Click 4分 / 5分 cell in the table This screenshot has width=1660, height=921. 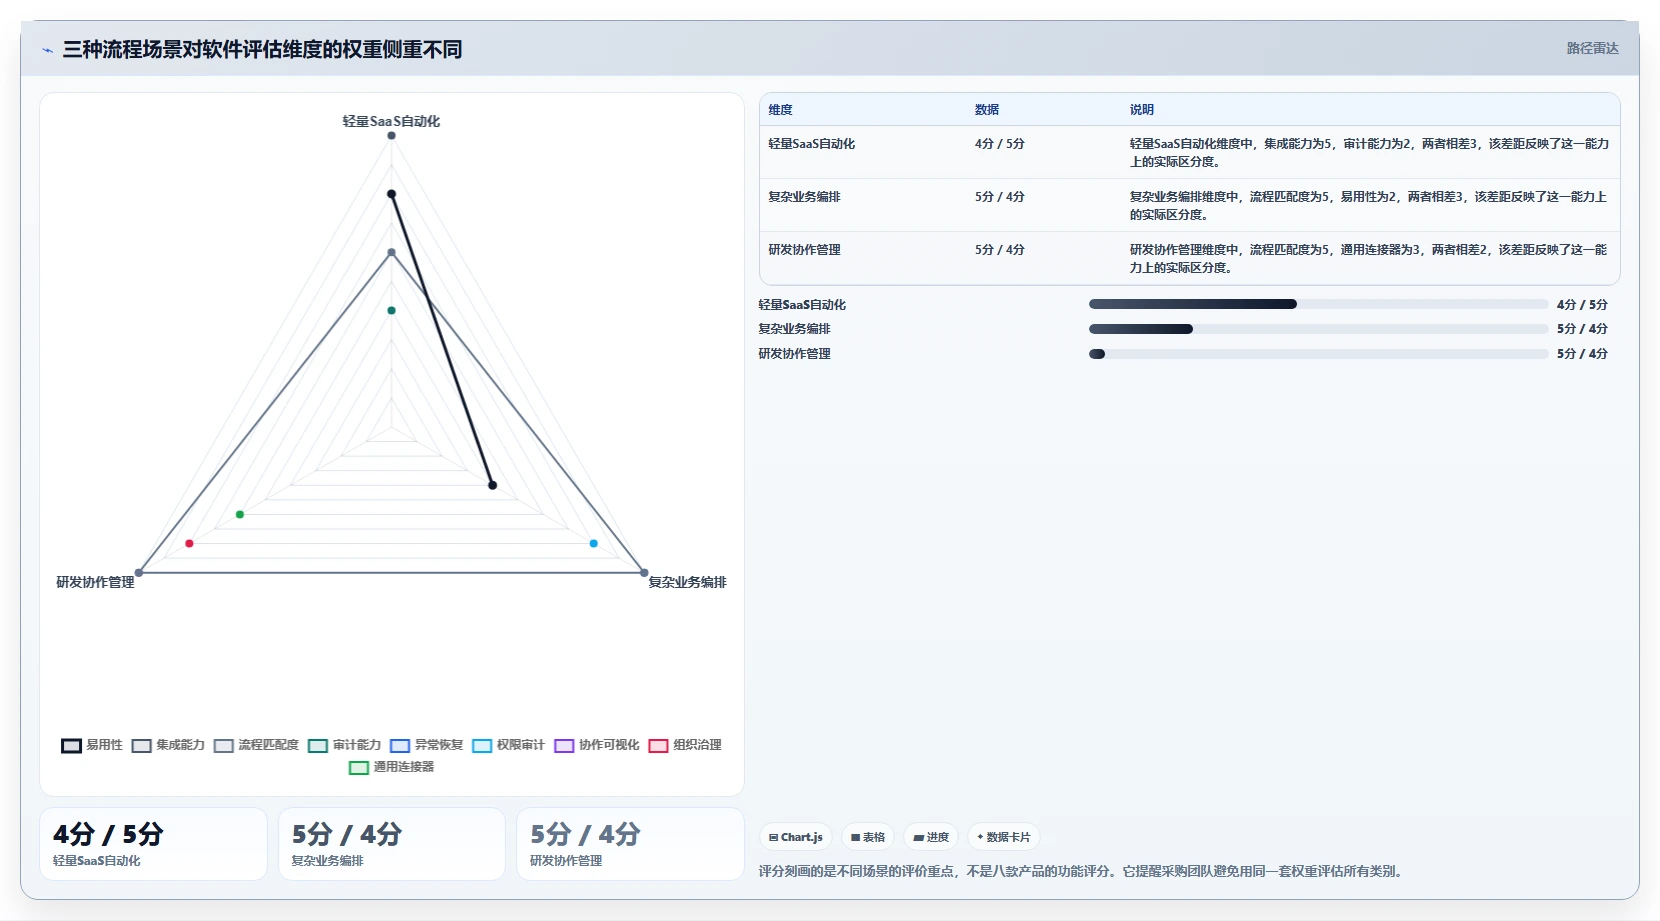pos(1000,144)
